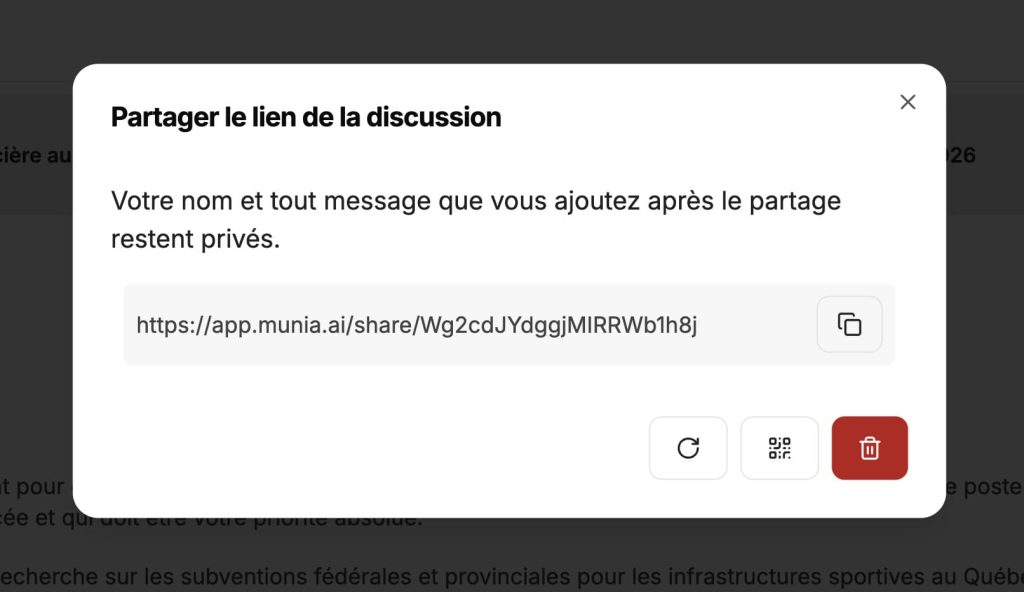
Task: Click the 'Partager le lien de la discussion' heading
Action: 306,117
